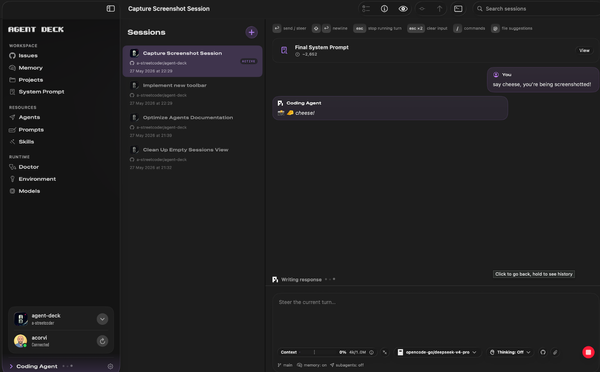The height and width of the screenshot is (372, 600).
Task: Open the task list icon in top toolbar
Action: pos(366,9)
